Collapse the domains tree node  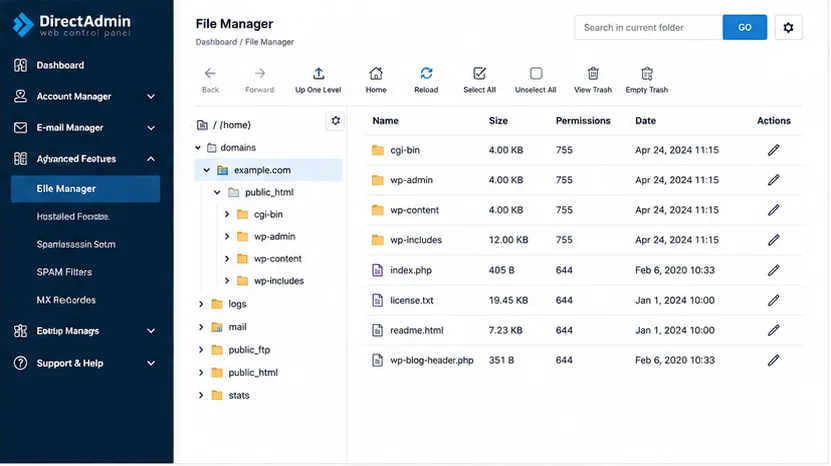pyautogui.click(x=198, y=148)
